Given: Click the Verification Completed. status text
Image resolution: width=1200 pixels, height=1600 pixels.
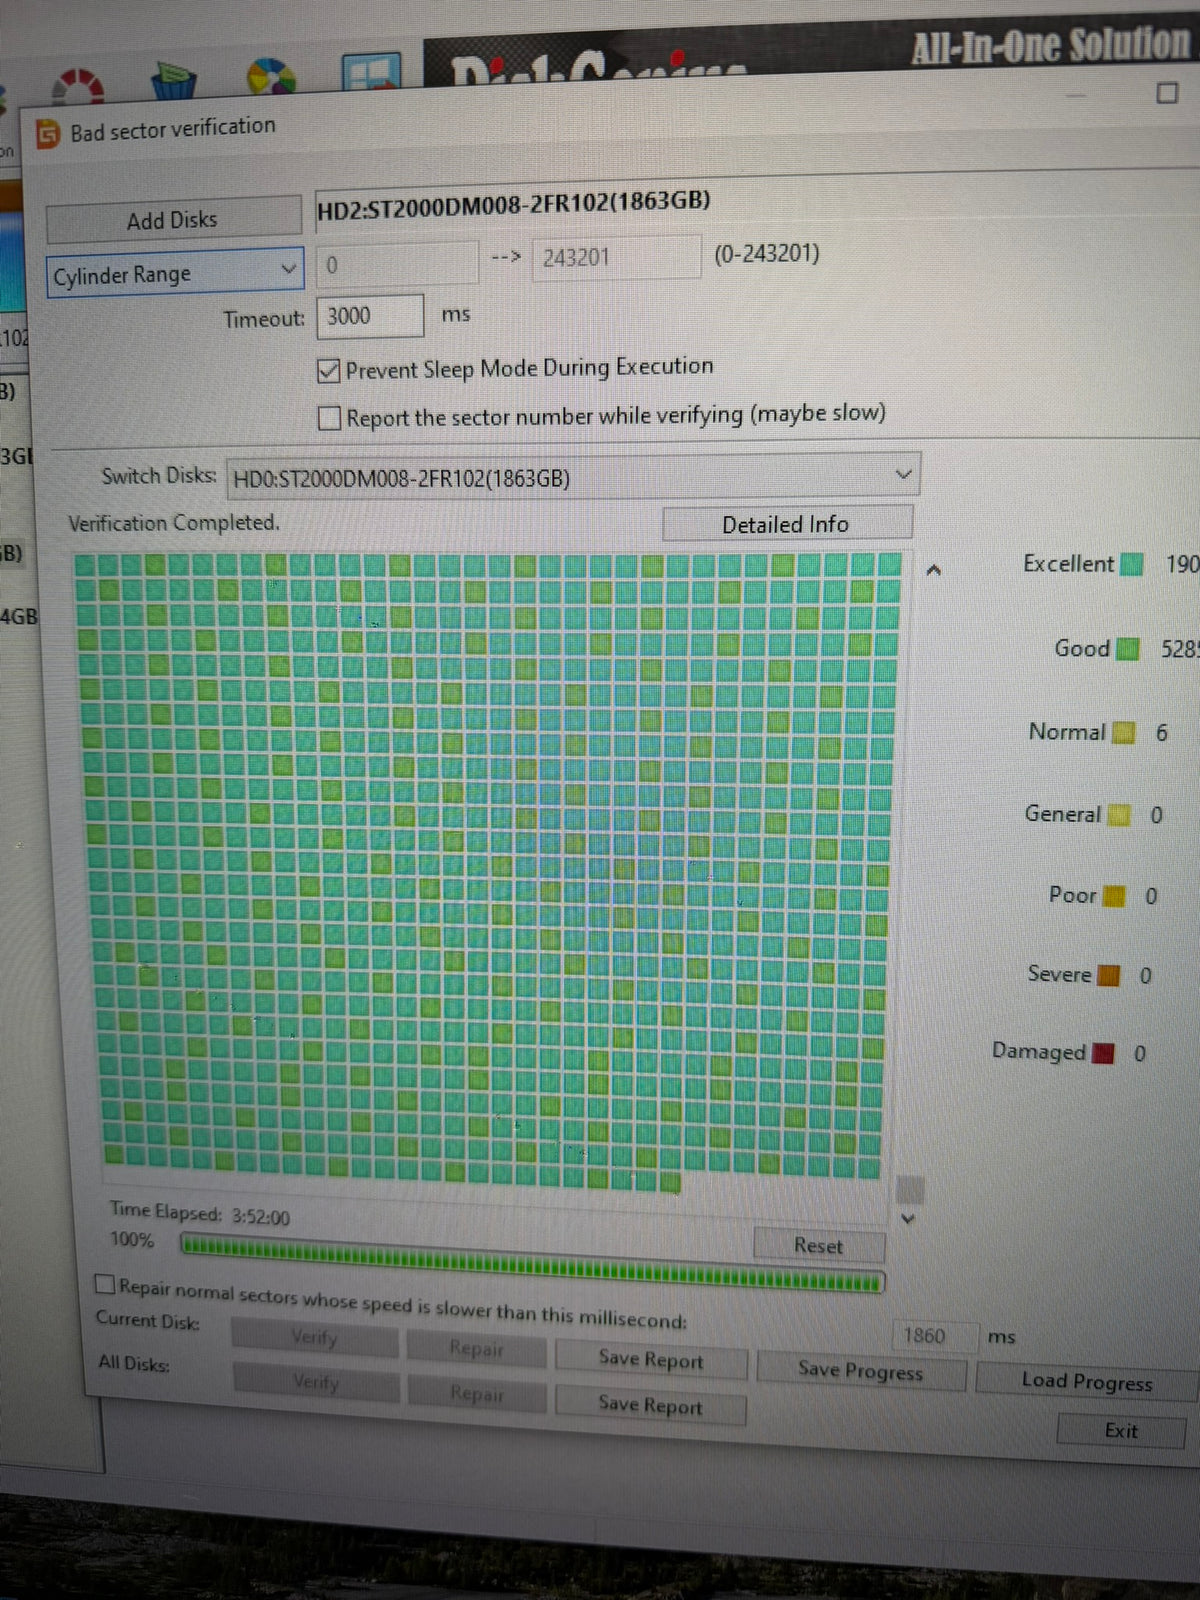Looking at the screenshot, I should click(x=174, y=523).
